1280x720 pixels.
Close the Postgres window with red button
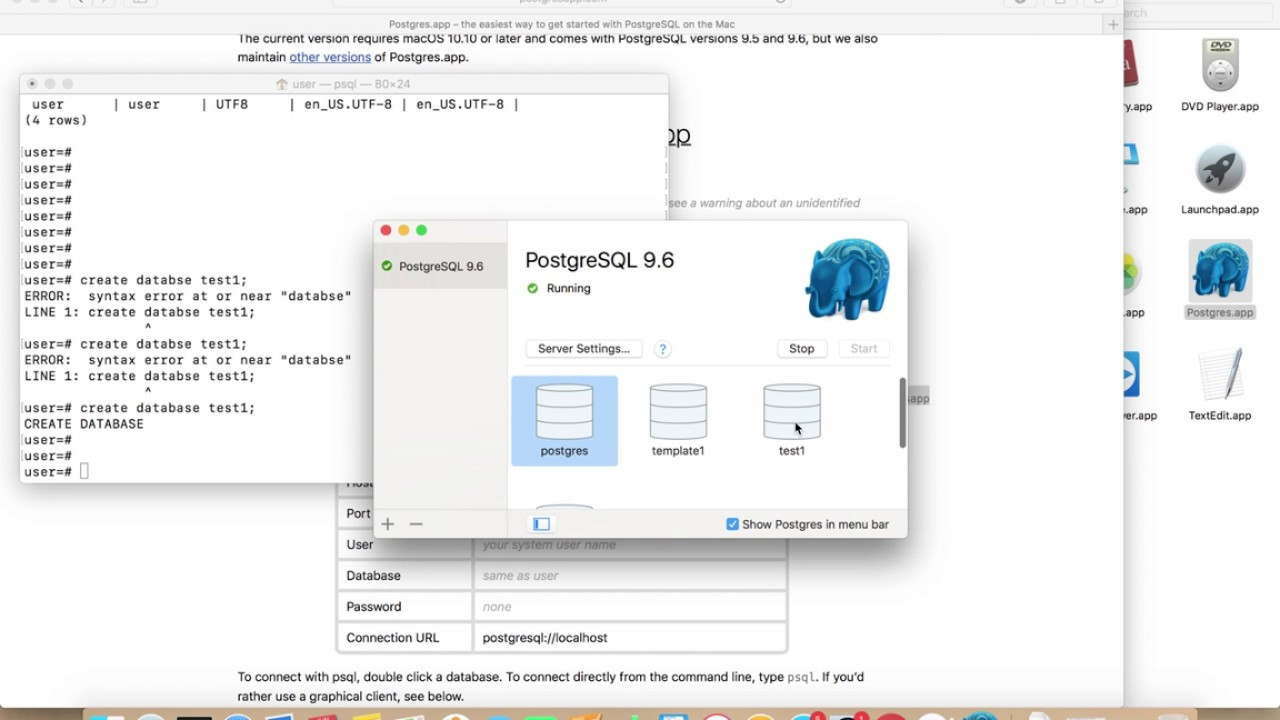(386, 230)
